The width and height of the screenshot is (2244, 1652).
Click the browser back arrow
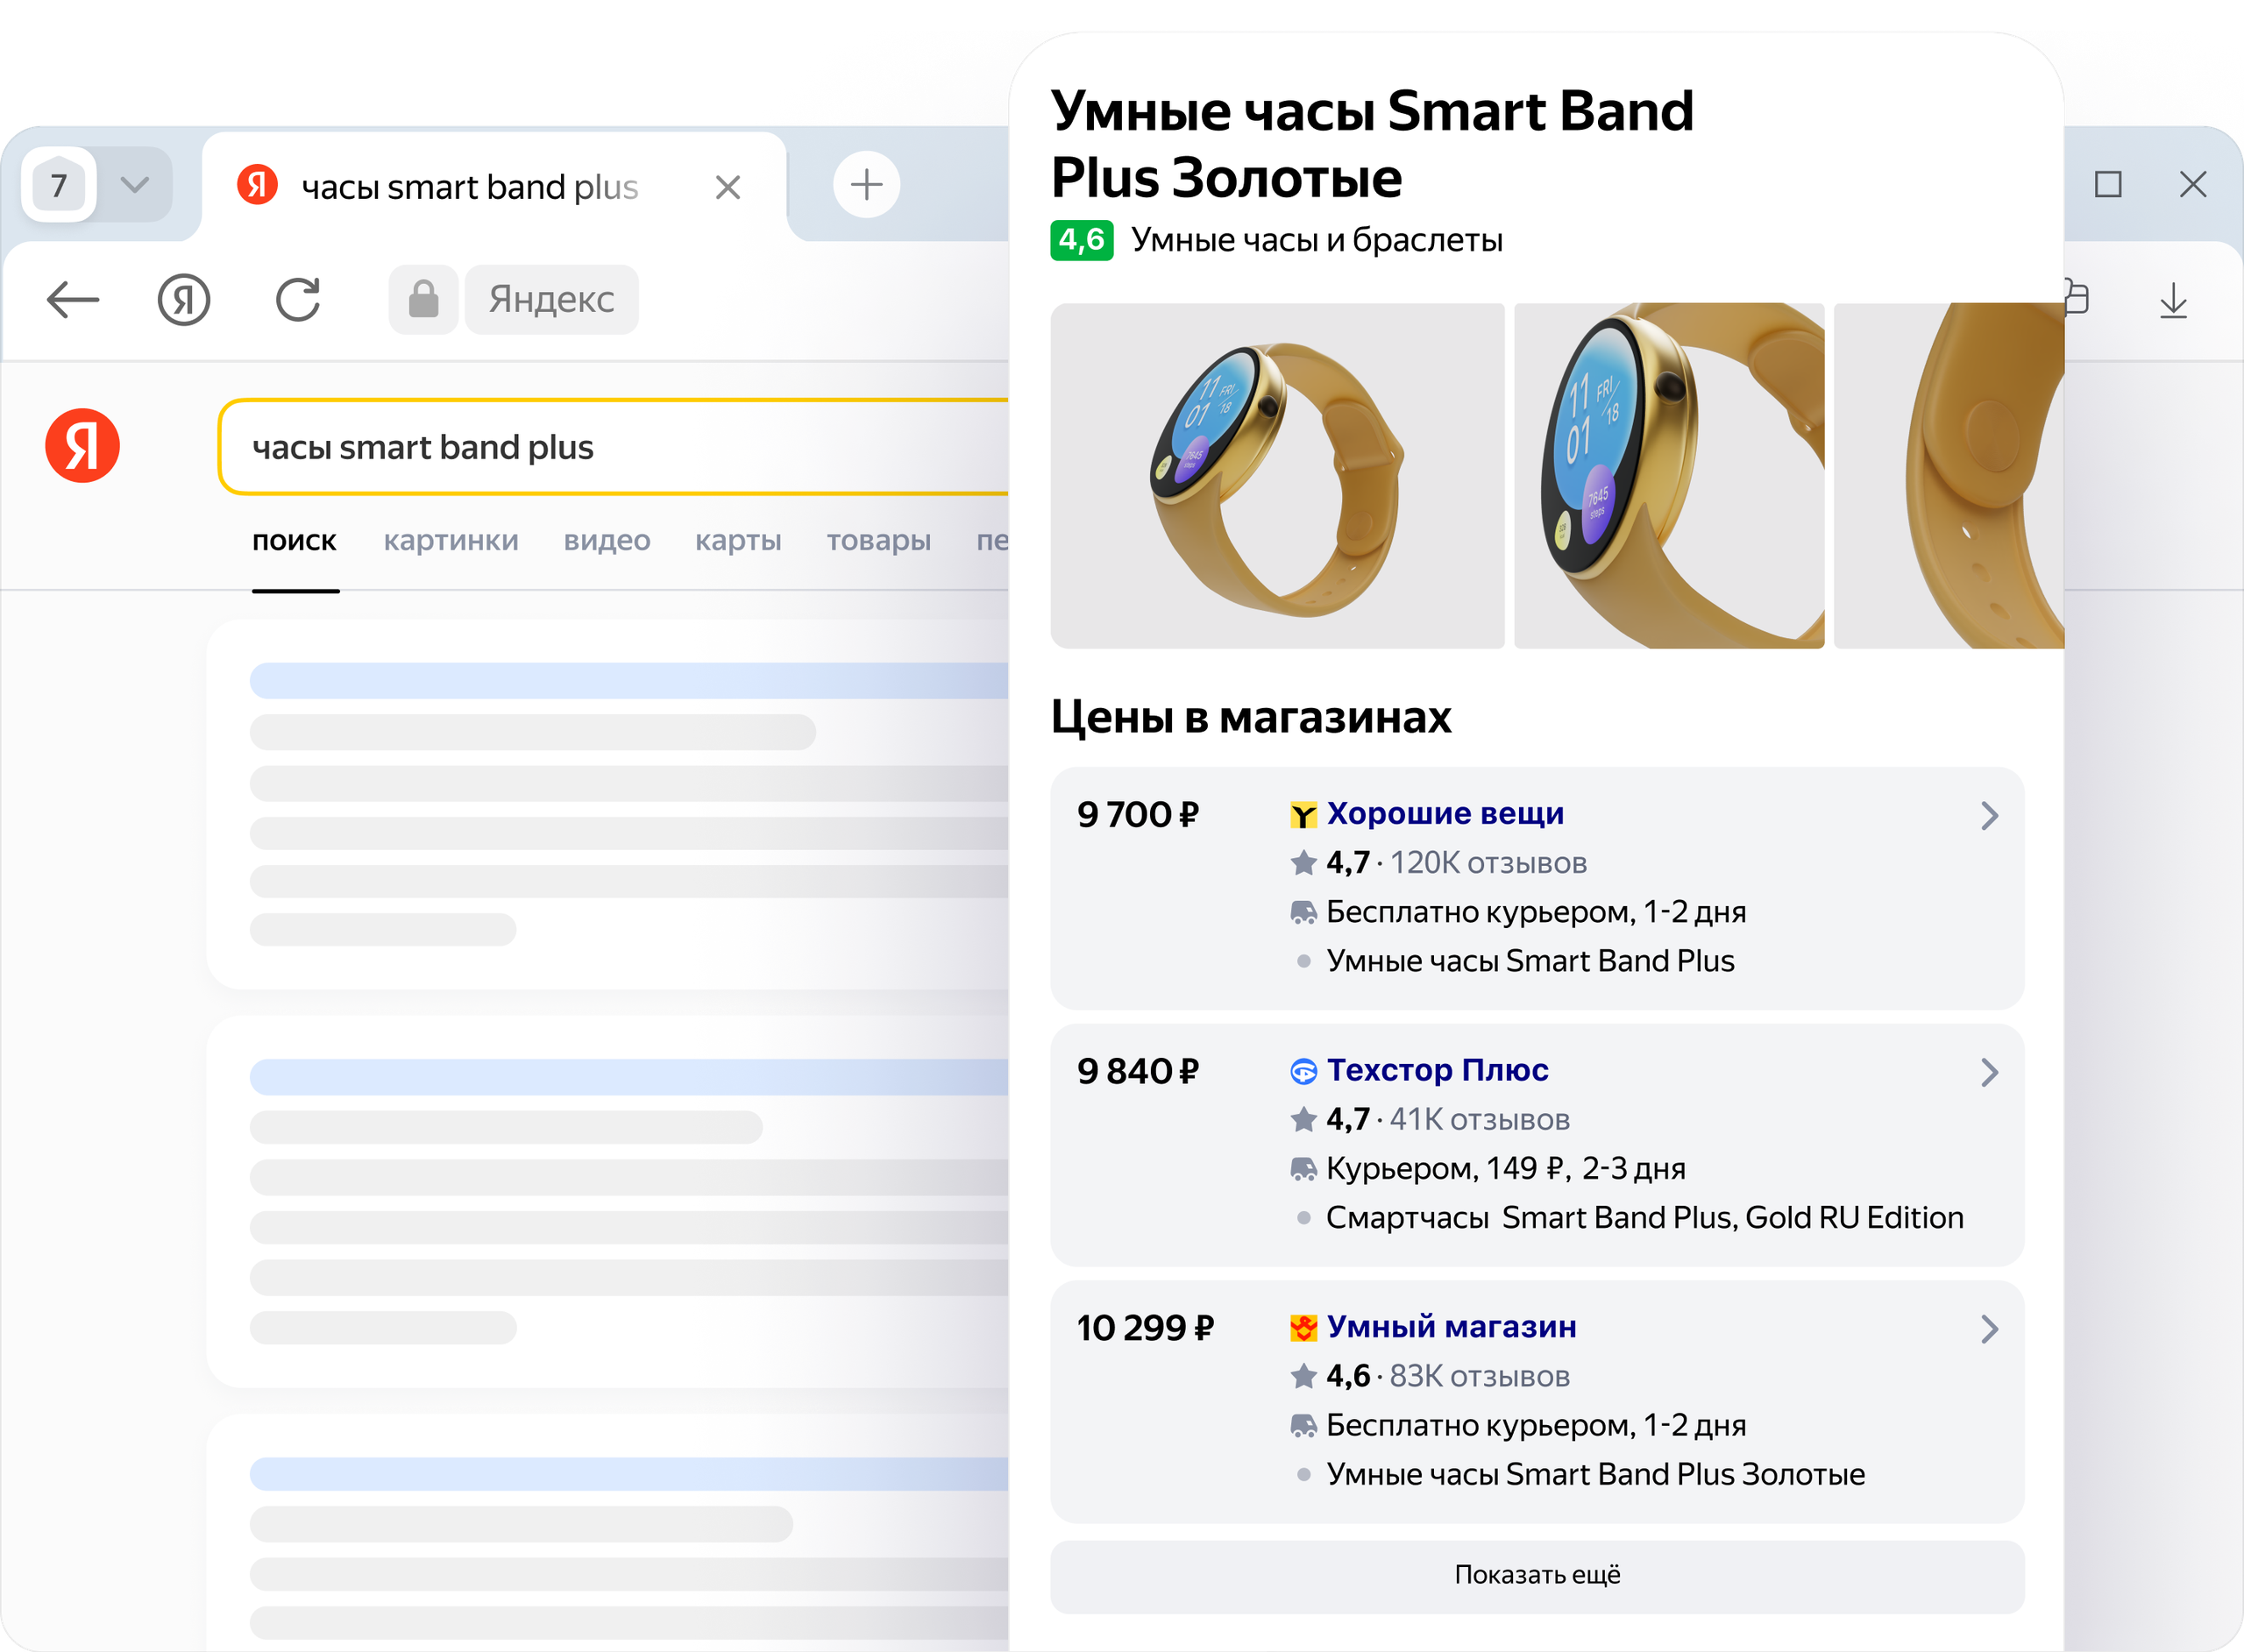73,299
